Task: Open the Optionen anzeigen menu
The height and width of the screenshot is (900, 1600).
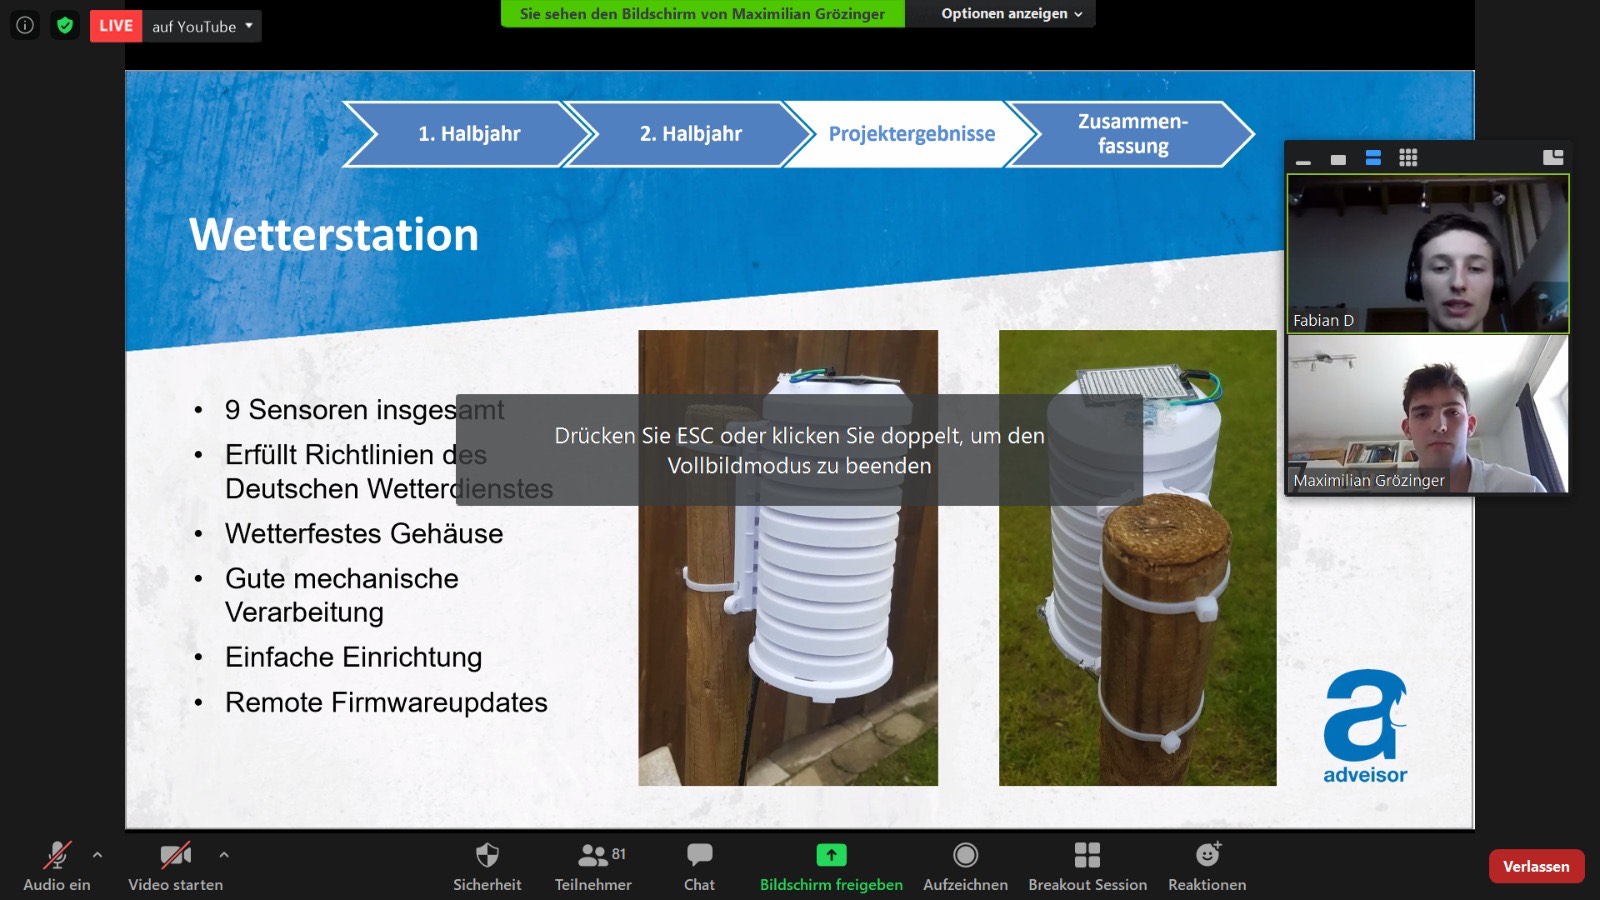Action: [x=1011, y=14]
